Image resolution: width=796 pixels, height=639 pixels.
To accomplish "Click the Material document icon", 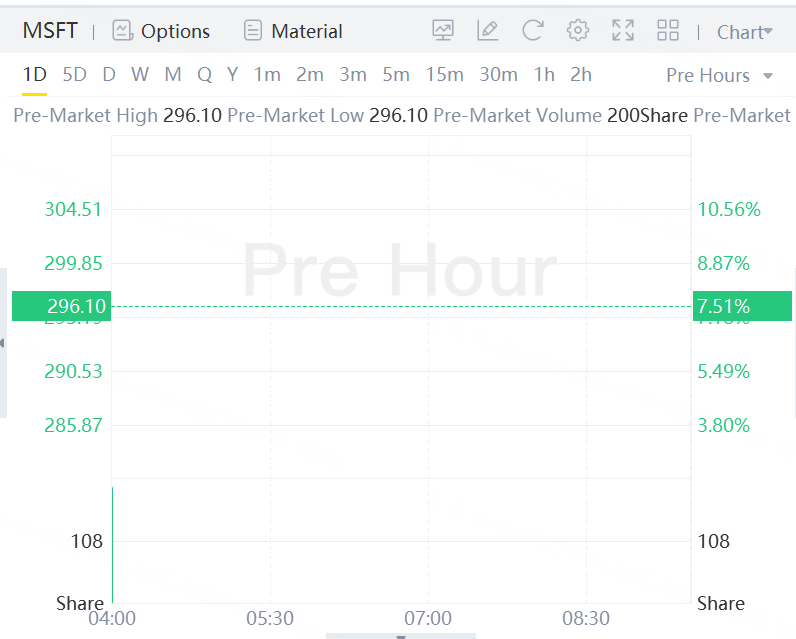I will 253,31.
